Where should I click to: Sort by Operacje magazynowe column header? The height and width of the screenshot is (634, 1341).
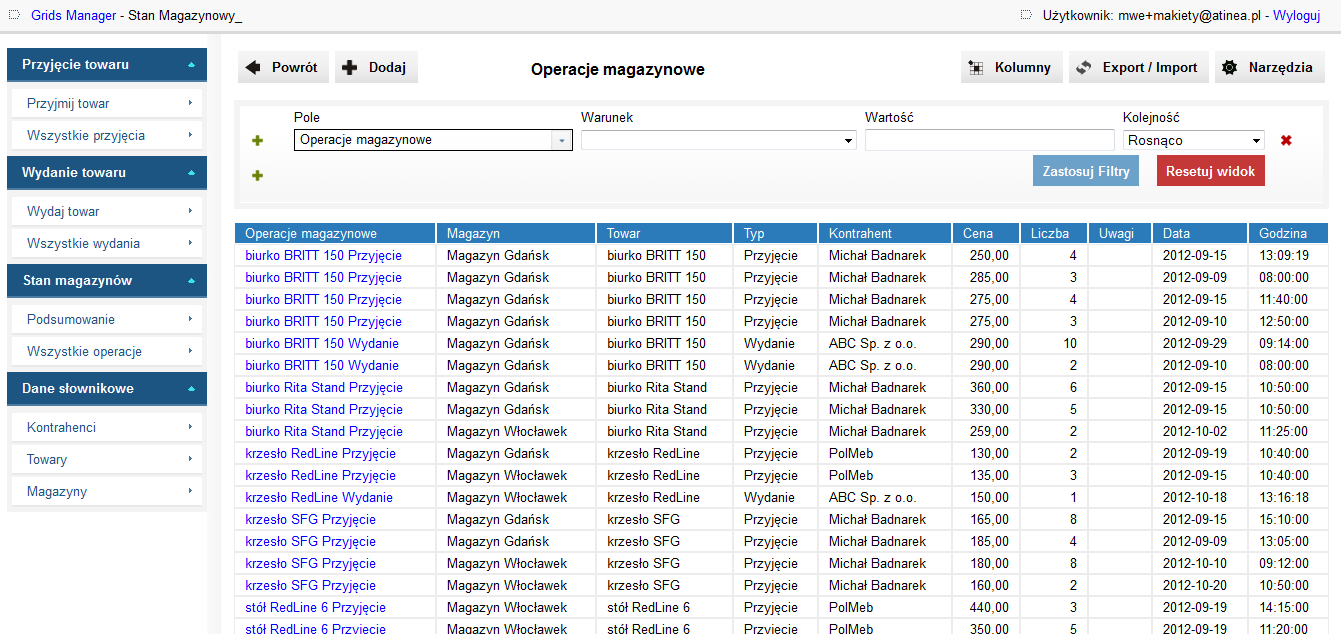pyautogui.click(x=335, y=233)
